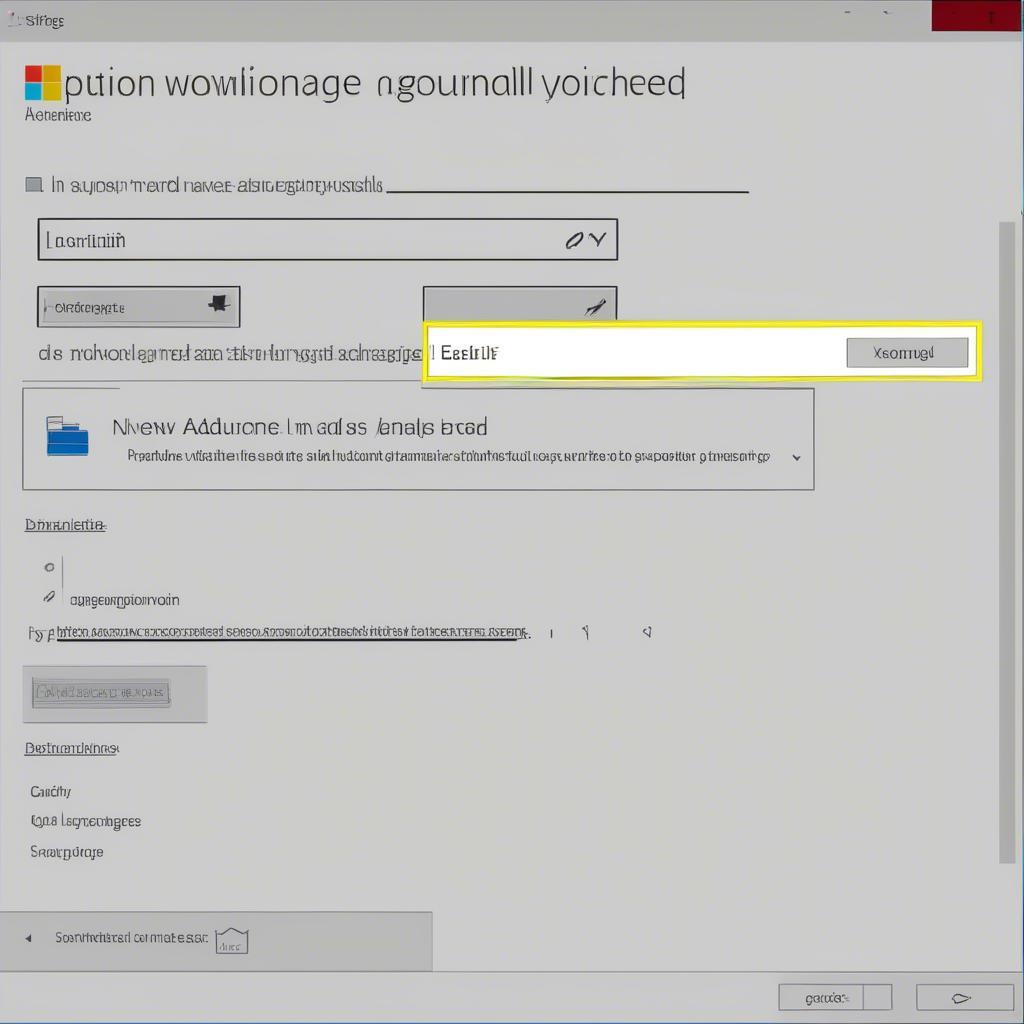Open the Destnandnlnes link
Image resolution: width=1024 pixels, height=1024 pixels.
pyautogui.click(x=72, y=748)
